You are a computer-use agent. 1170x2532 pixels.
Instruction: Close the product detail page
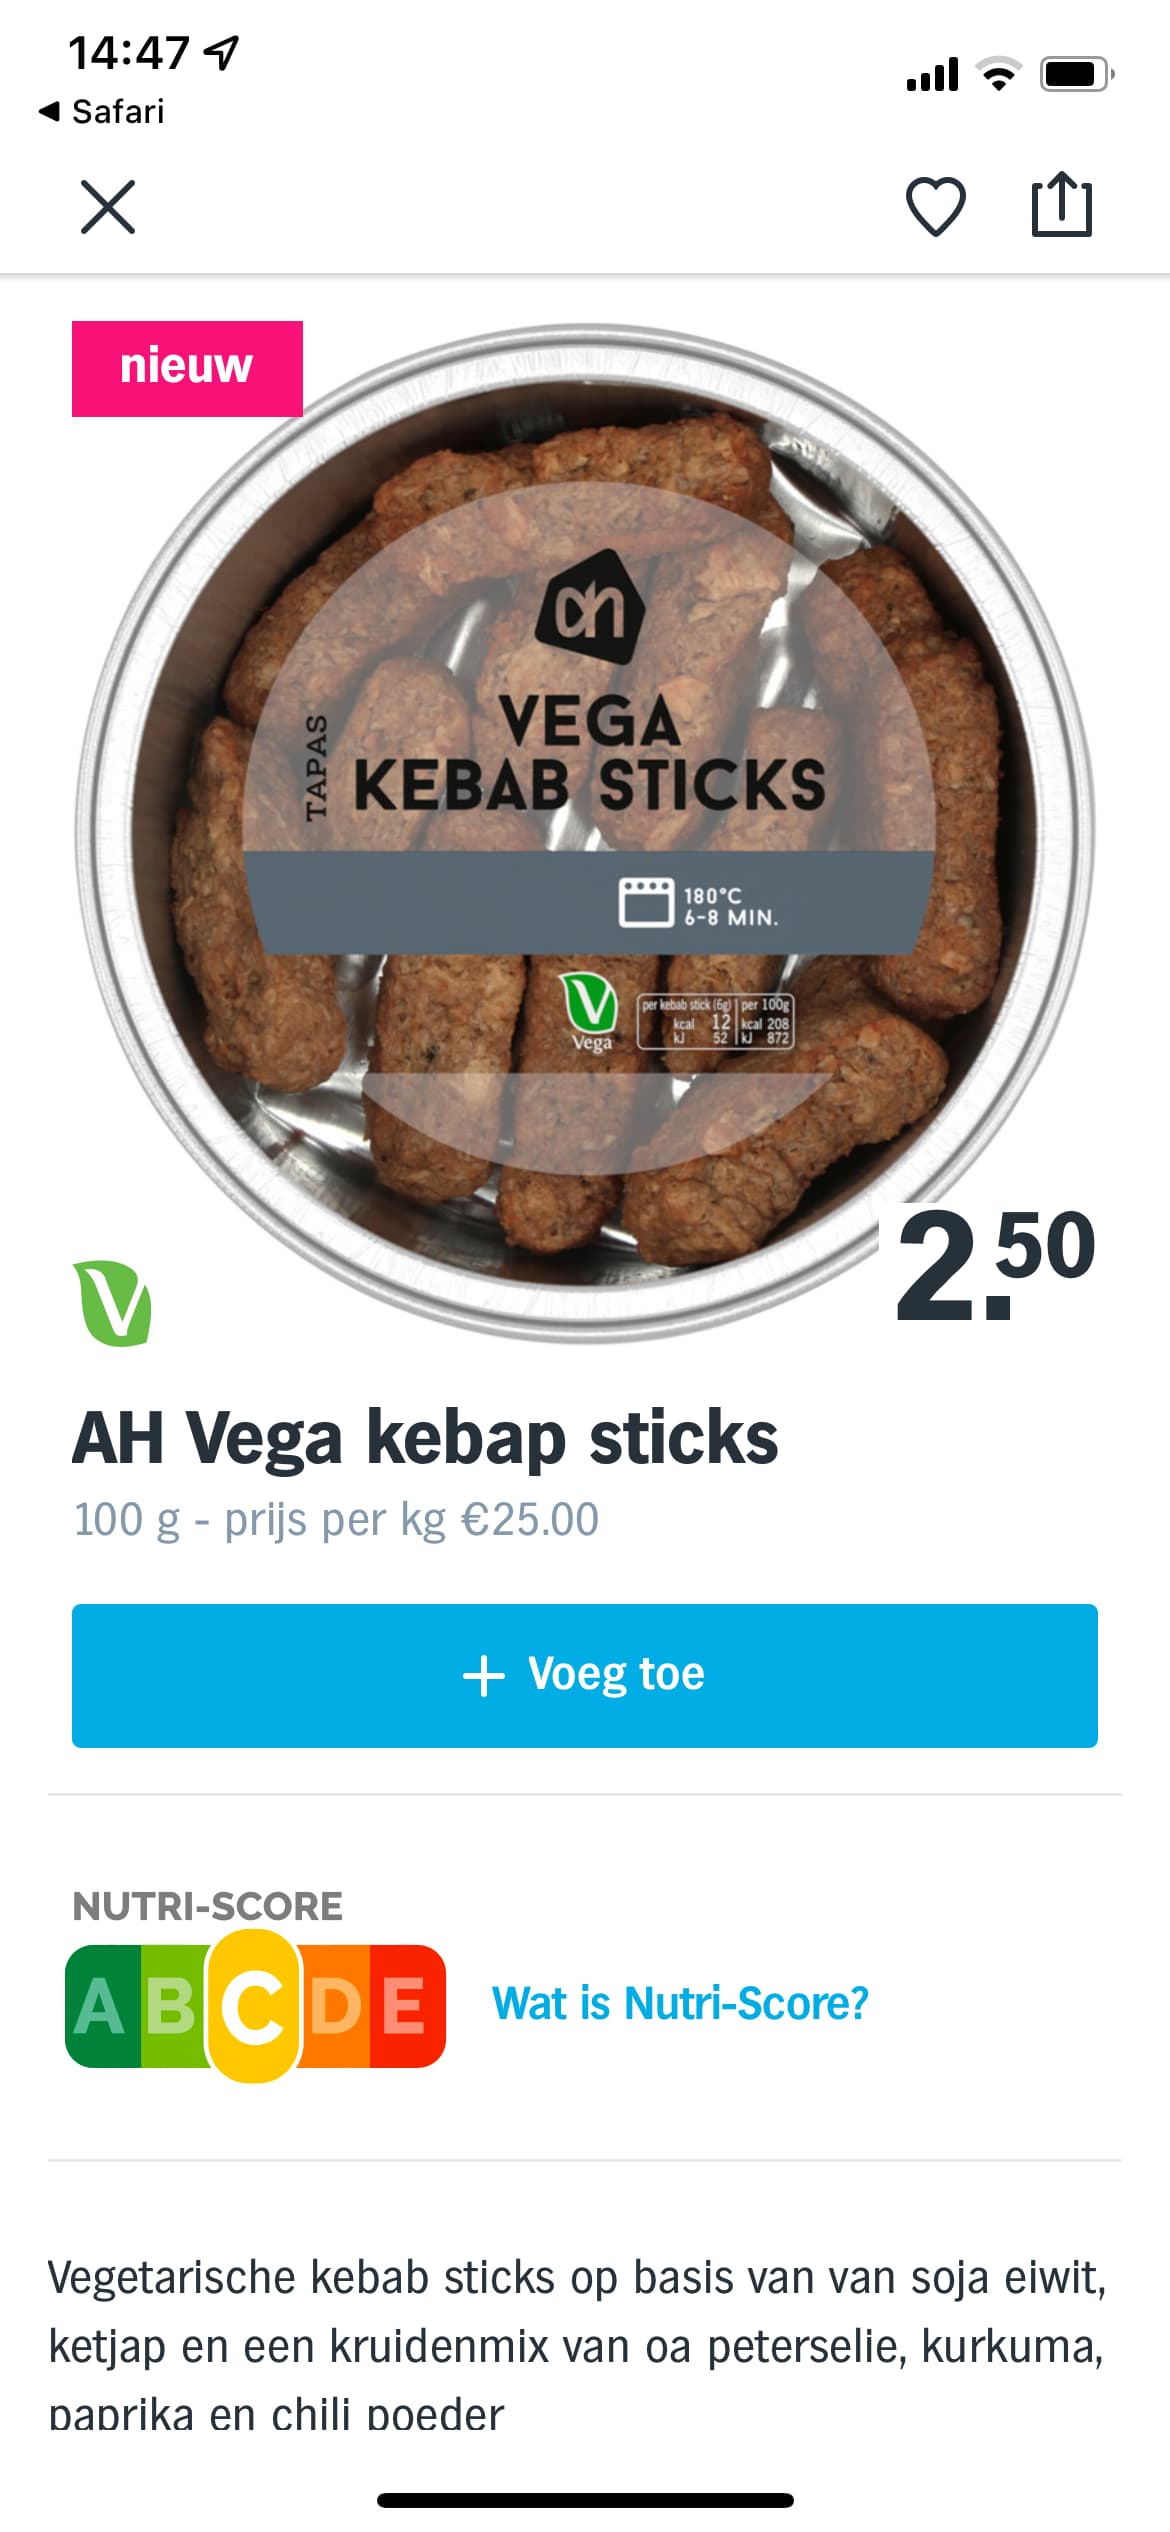[108, 207]
